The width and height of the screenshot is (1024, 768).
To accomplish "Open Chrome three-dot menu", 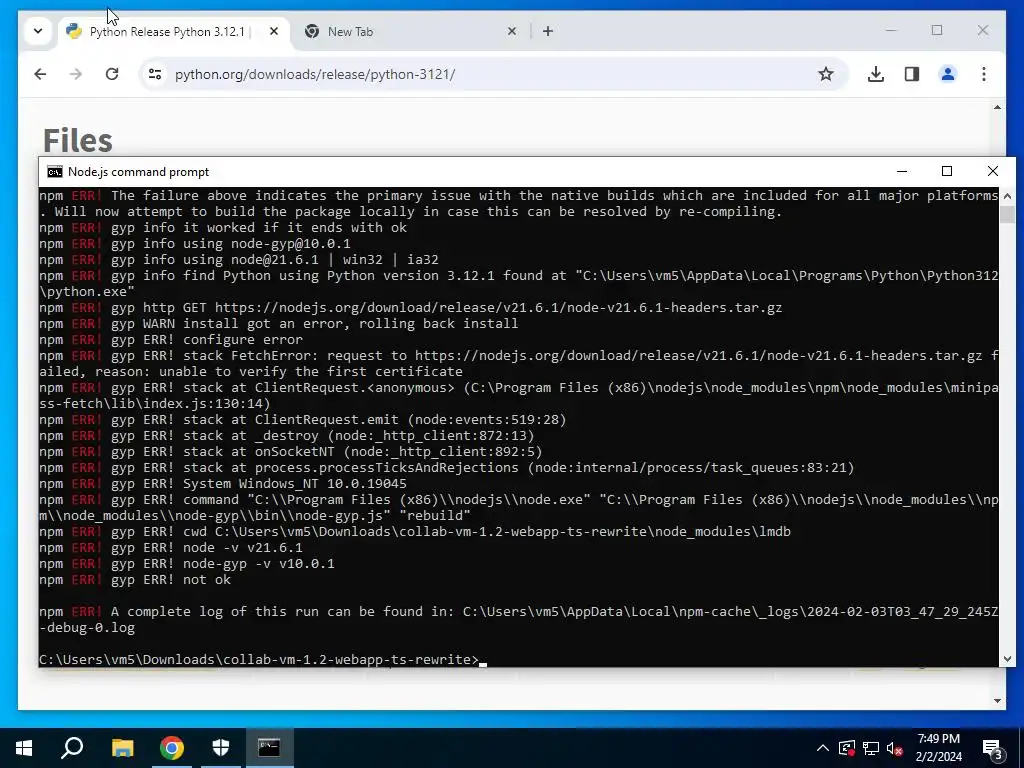I will pos(984,74).
